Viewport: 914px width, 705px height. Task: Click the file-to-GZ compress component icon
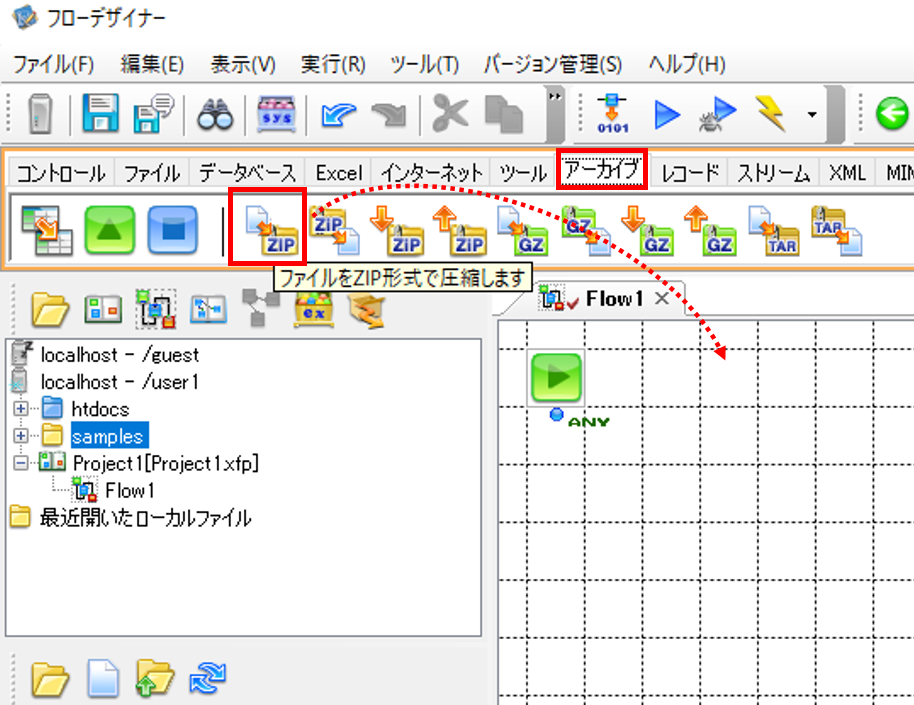pos(521,231)
